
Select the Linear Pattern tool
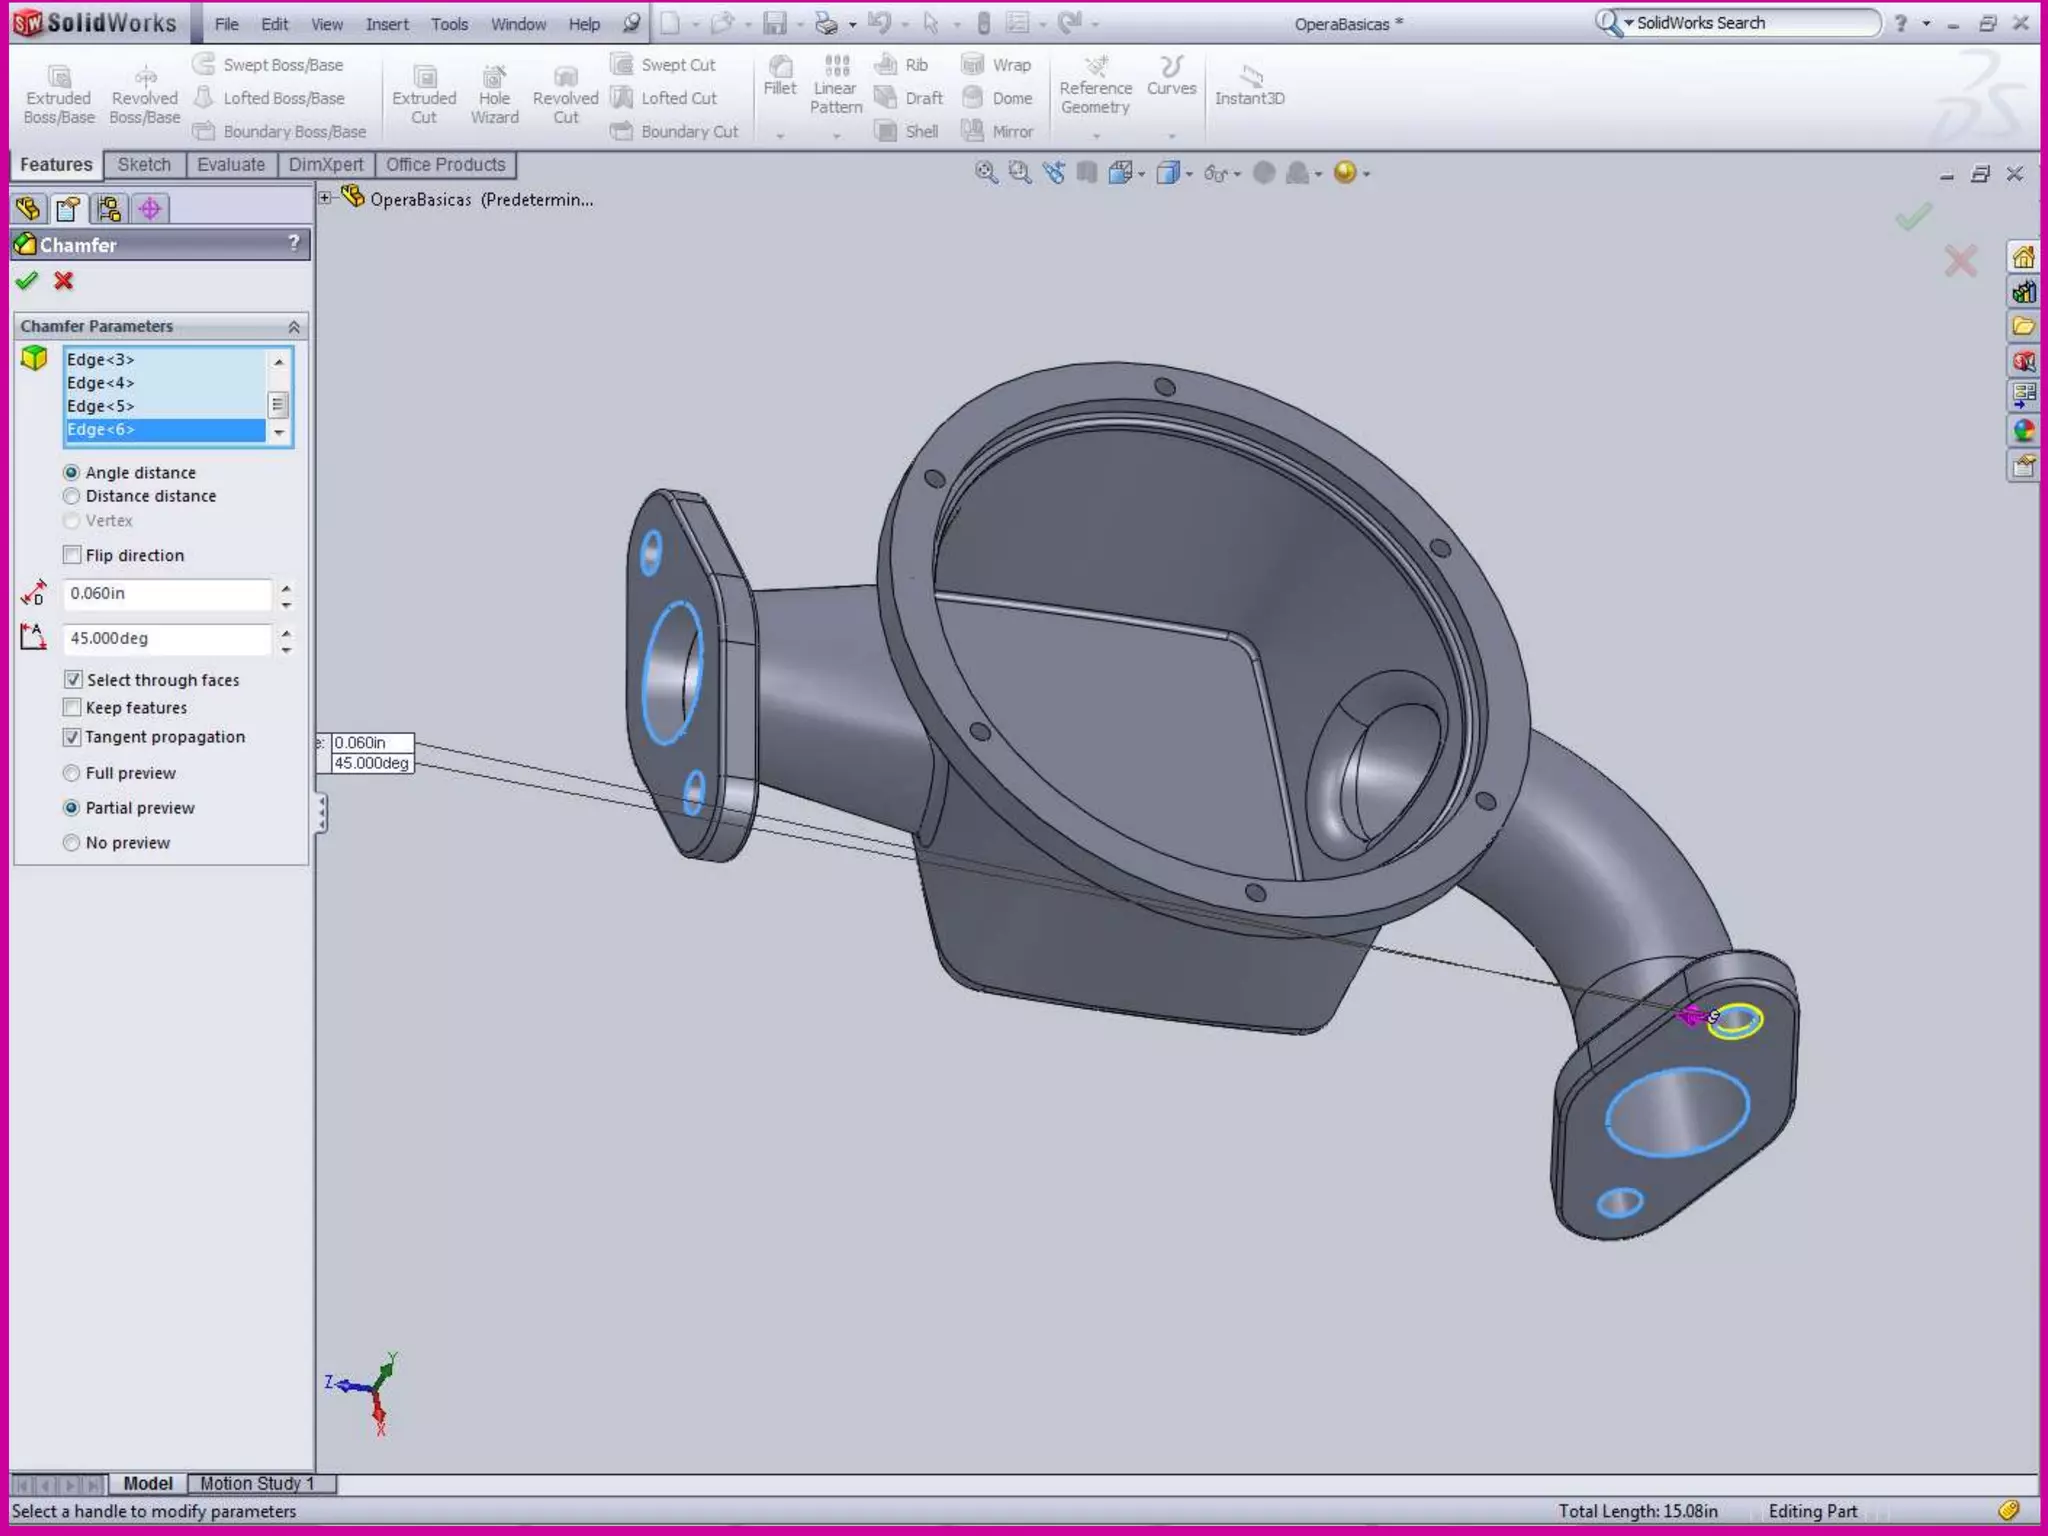pos(836,68)
